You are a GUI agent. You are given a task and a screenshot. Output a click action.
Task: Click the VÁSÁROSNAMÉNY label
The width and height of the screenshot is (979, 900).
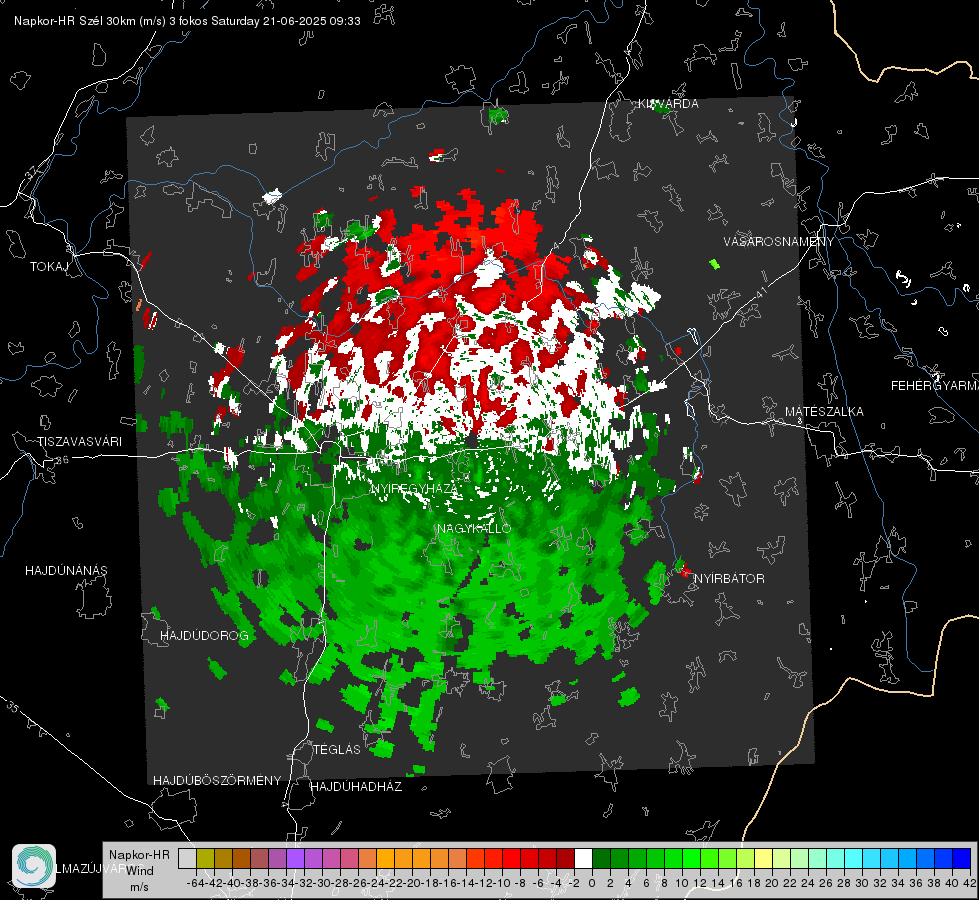click(779, 242)
